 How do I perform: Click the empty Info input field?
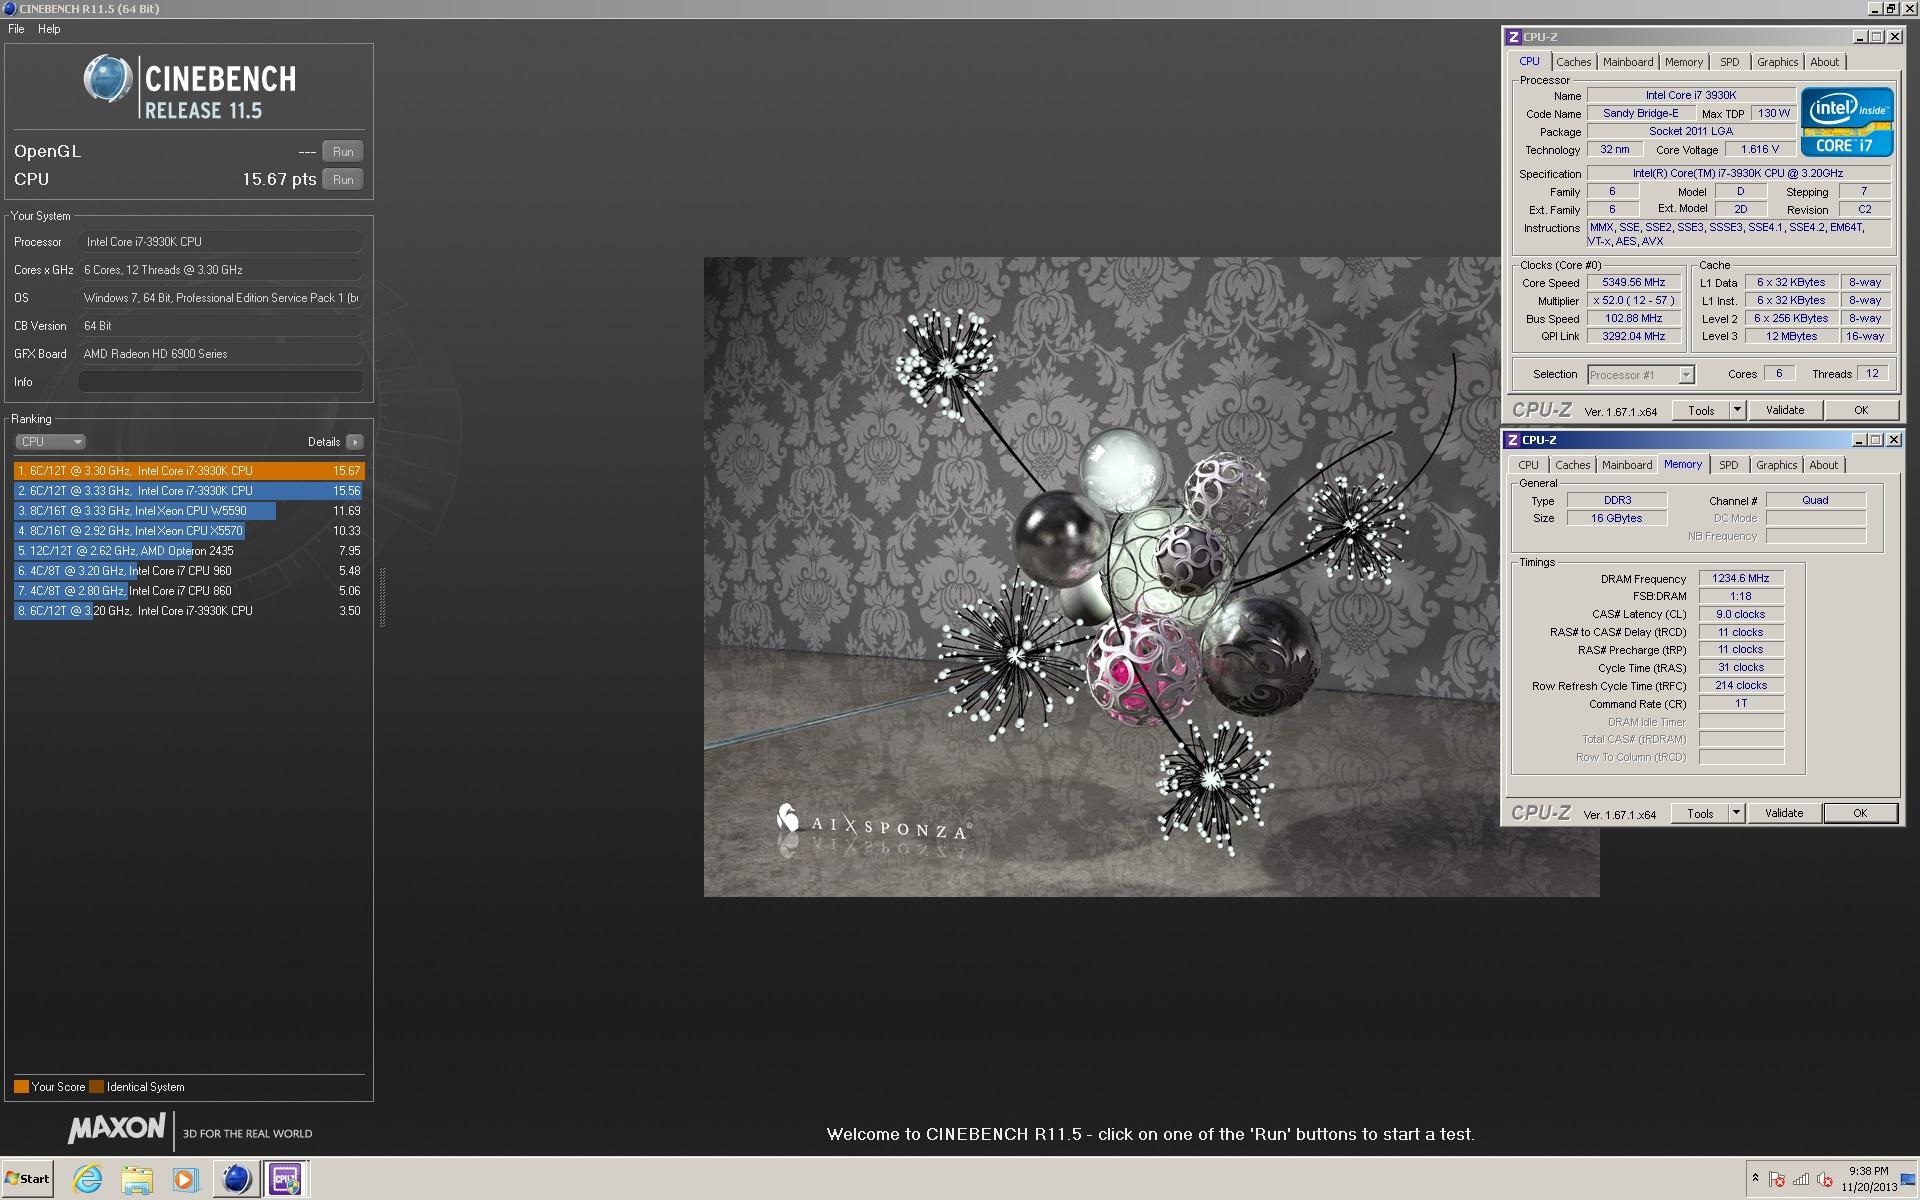point(220,382)
